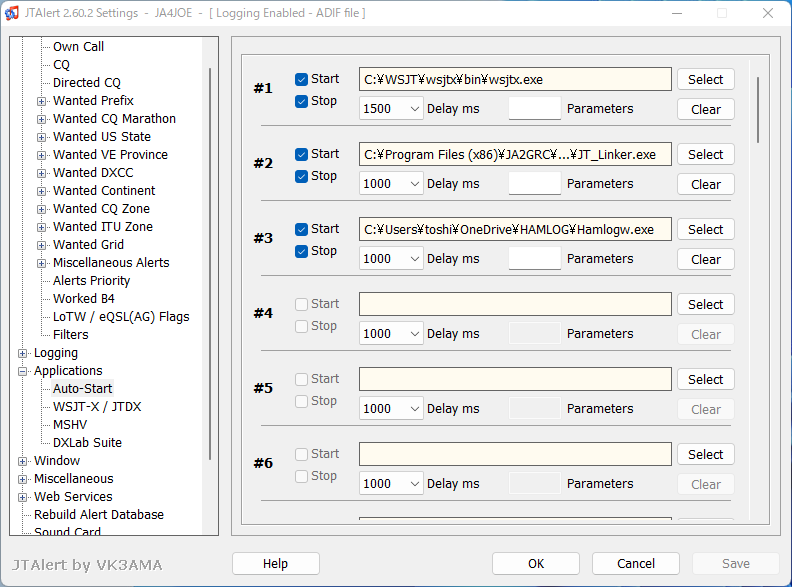Open the #1 delay ms dropdown showing 1500
The height and width of the screenshot is (587, 792).
point(391,109)
